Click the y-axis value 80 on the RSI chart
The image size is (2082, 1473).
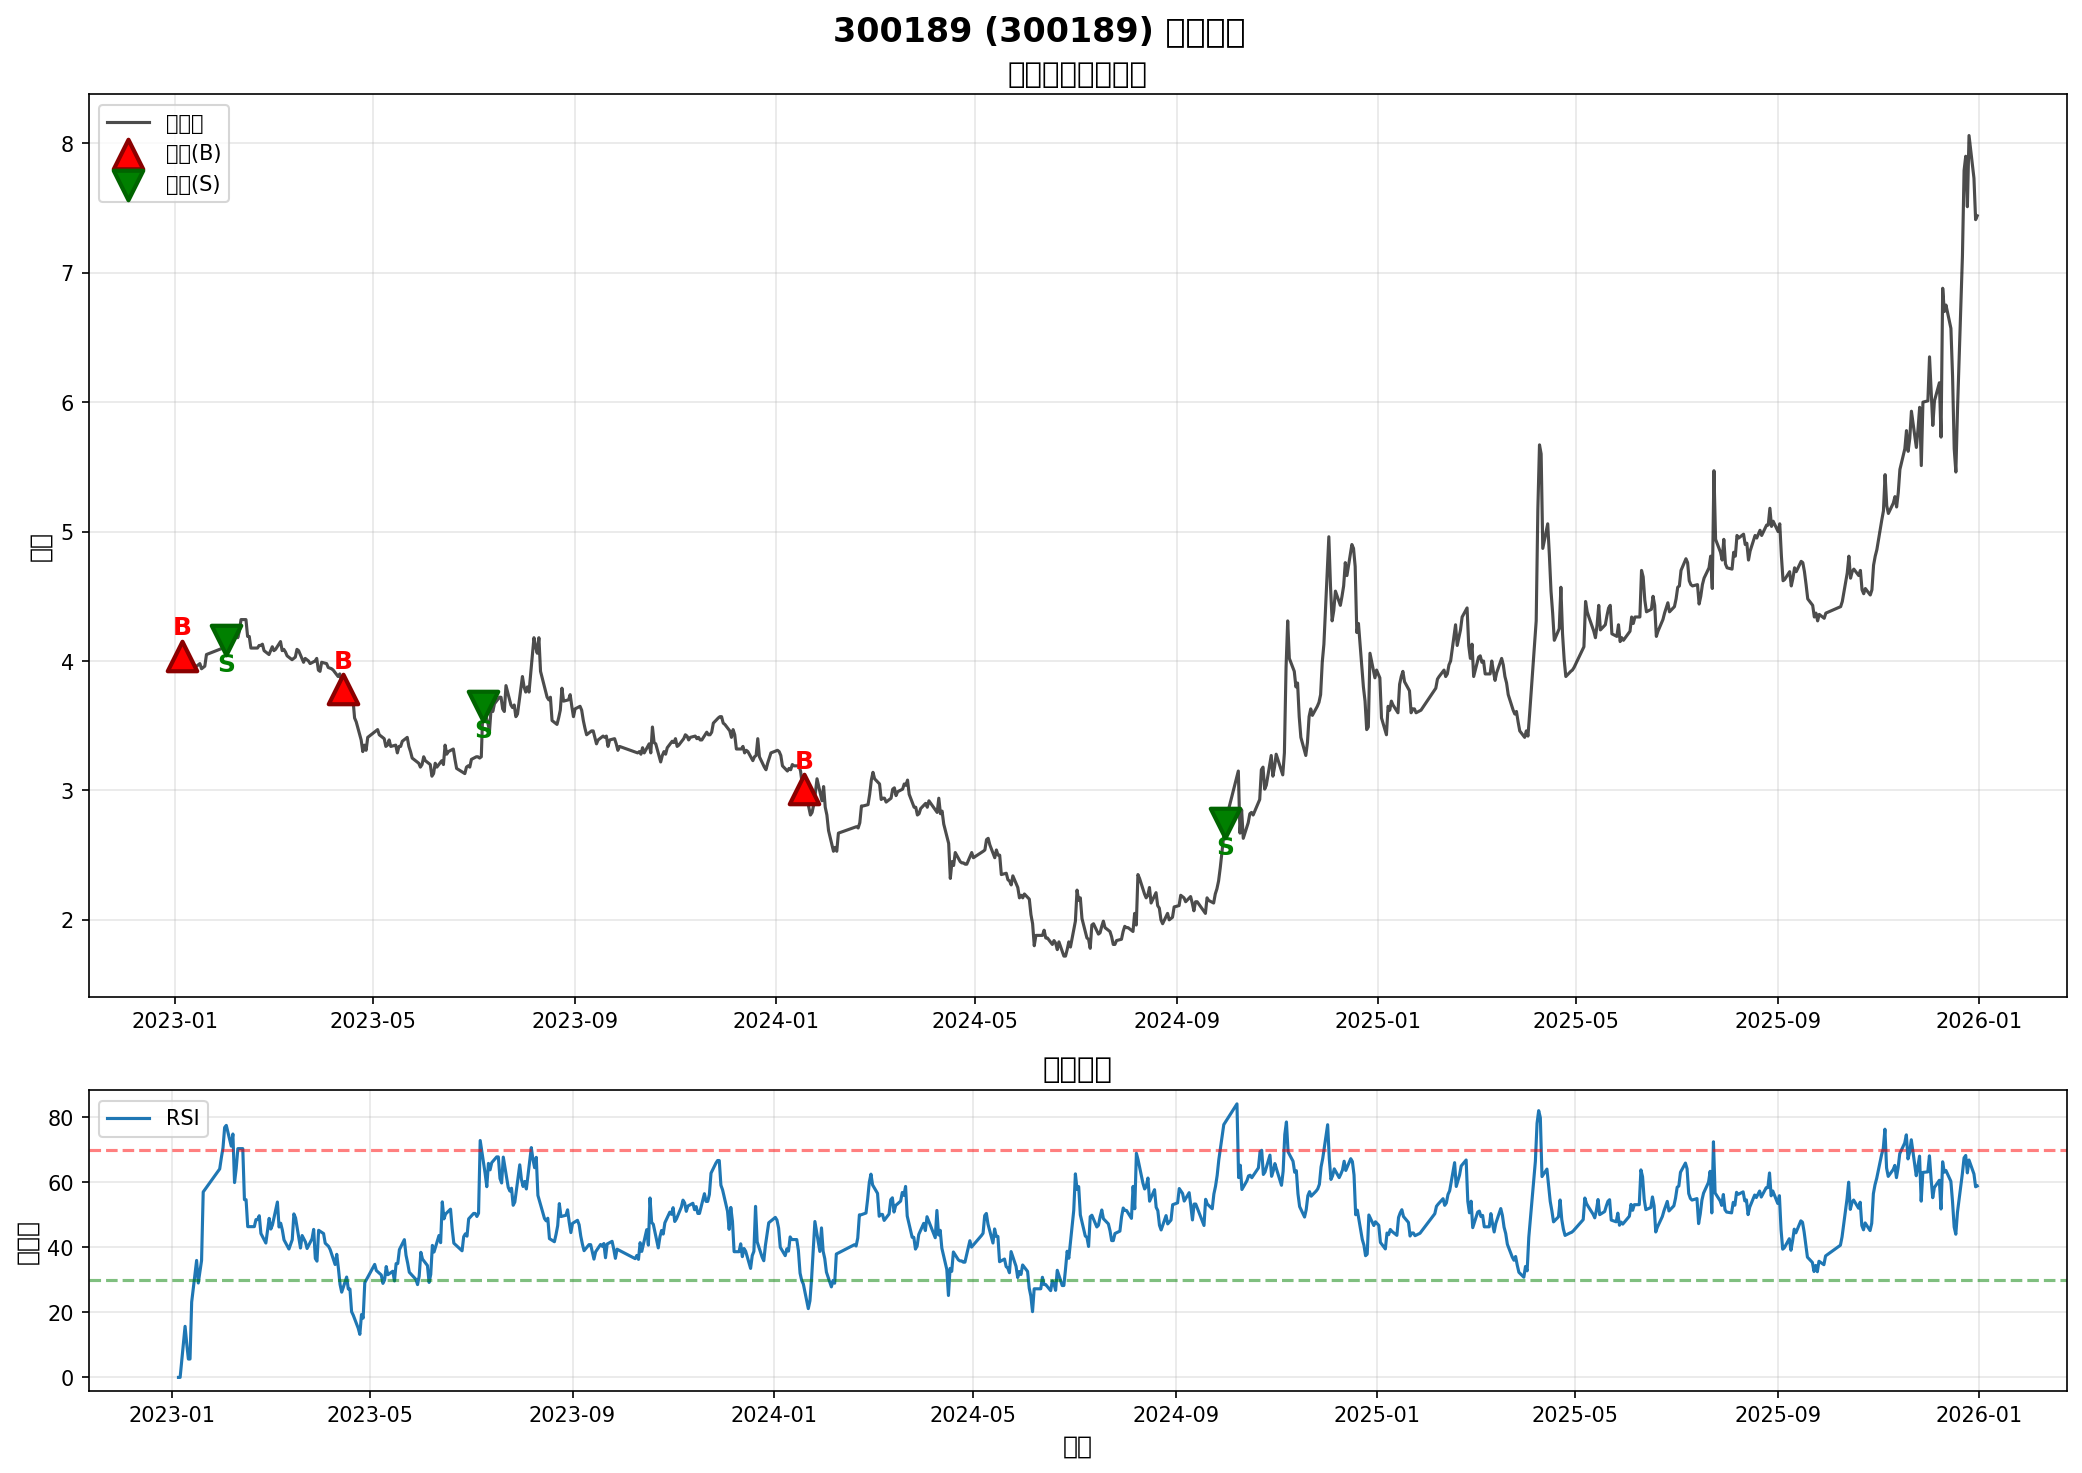[62, 1118]
